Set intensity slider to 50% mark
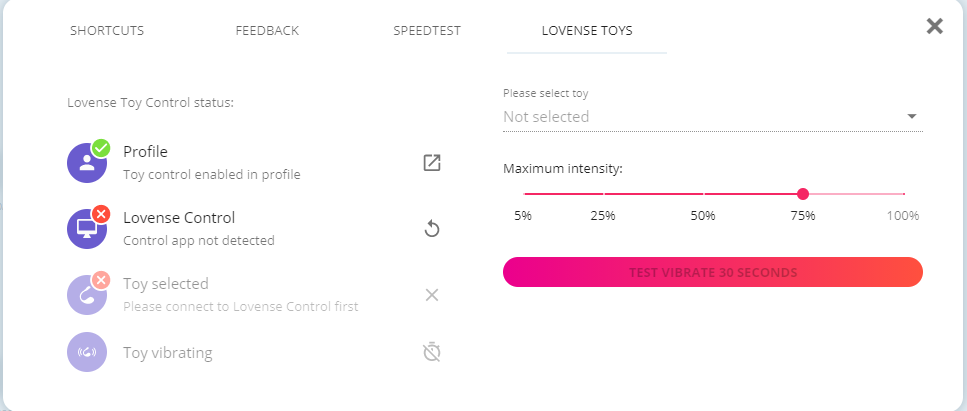This screenshot has width=967, height=411. (x=703, y=194)
